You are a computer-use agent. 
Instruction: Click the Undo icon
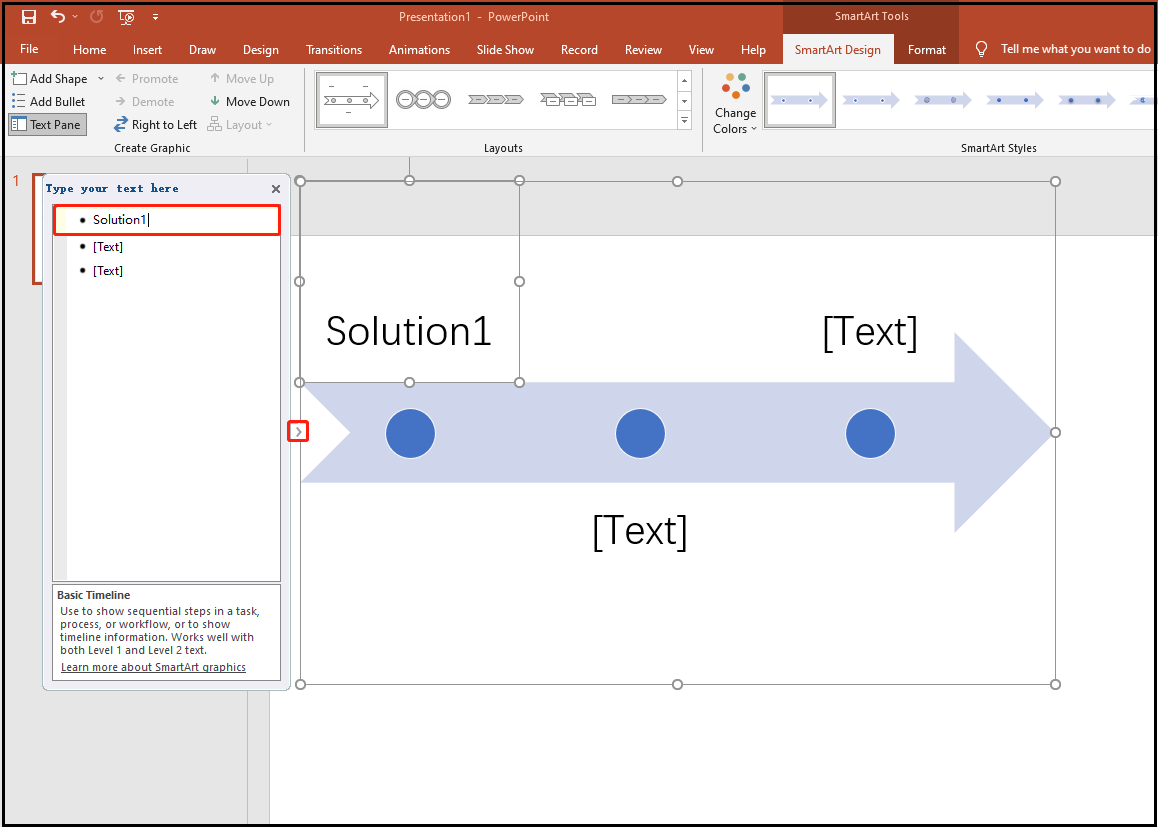(54, 17)
